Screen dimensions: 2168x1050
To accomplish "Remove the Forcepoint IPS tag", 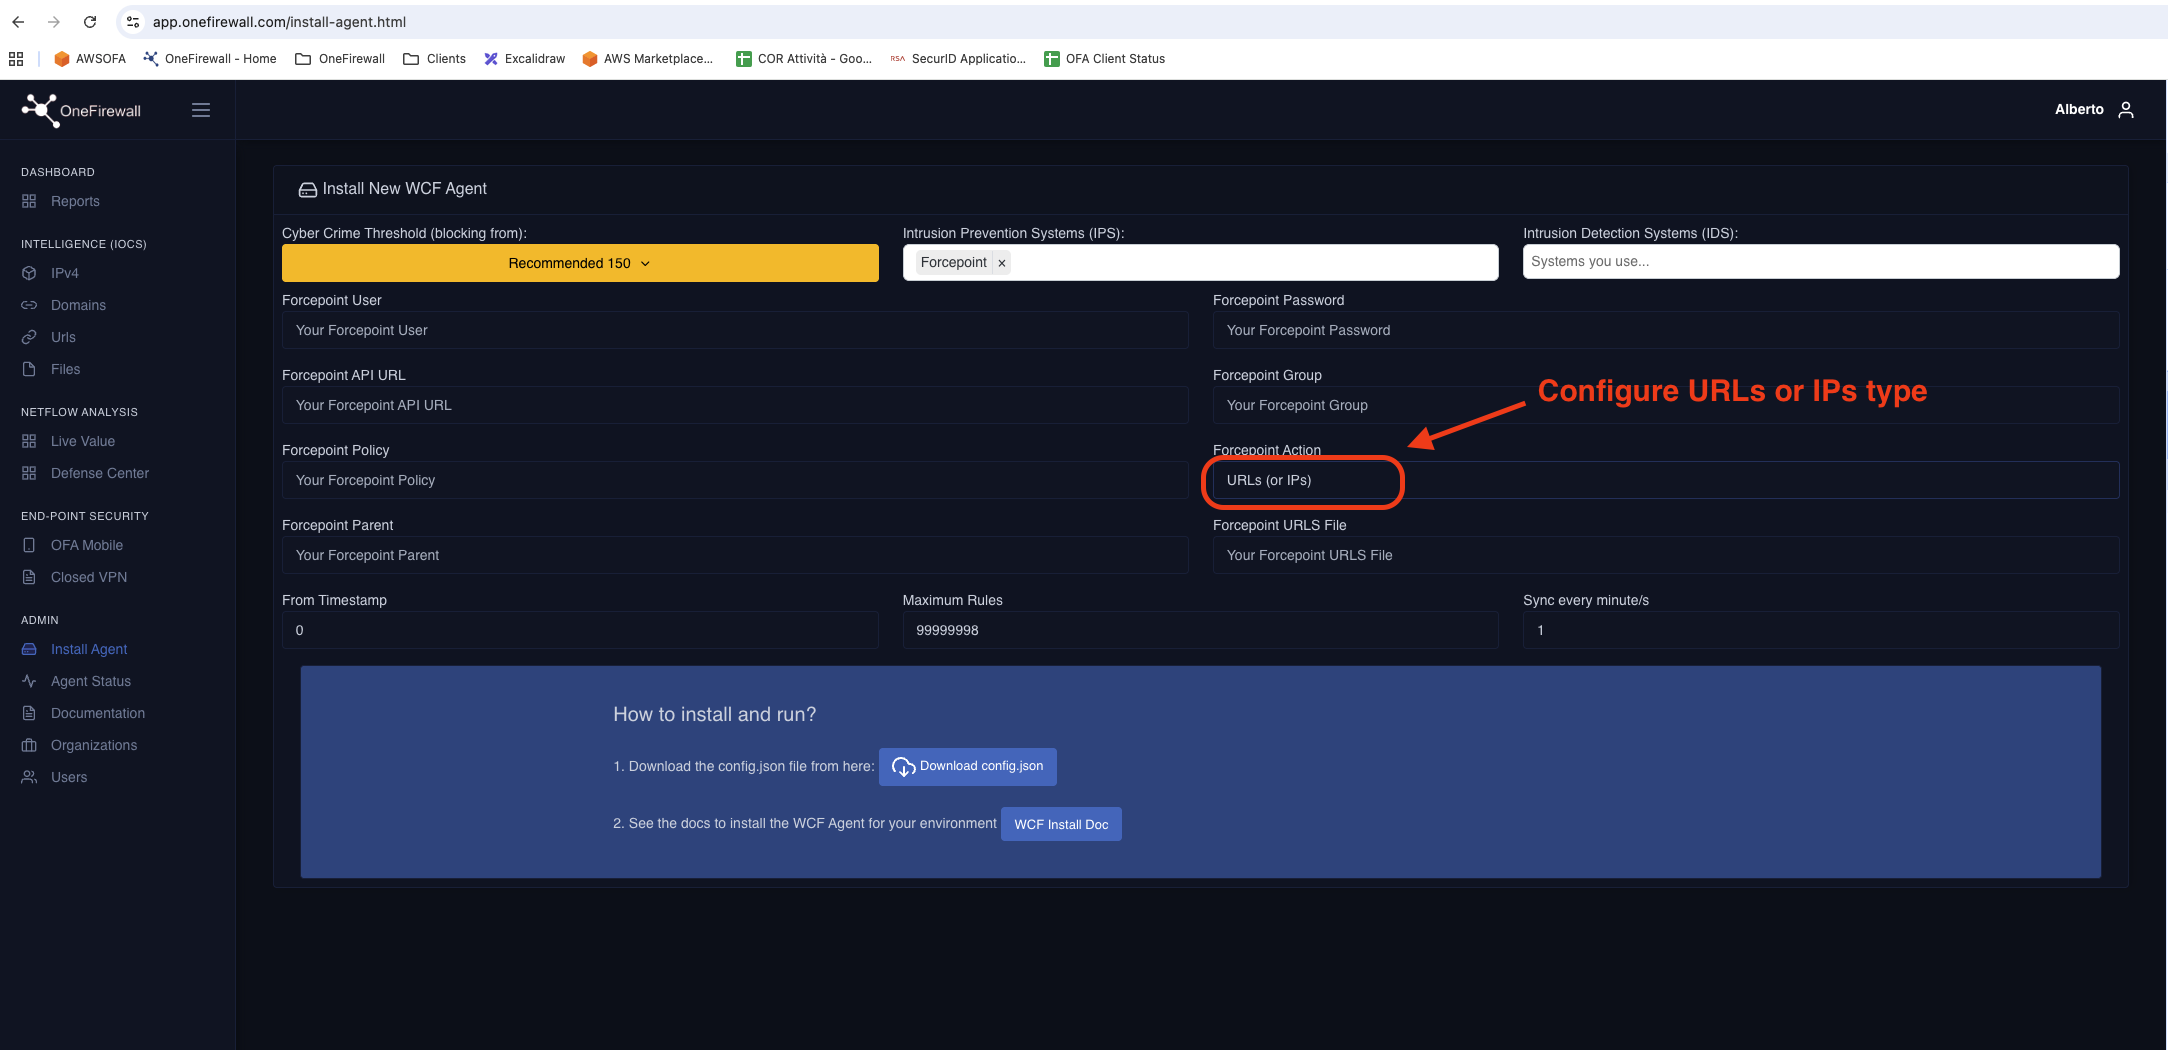I will point(1001,263).
